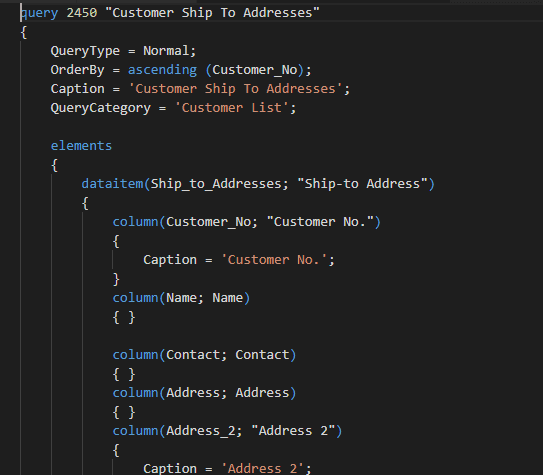Click the second 'Name' in column(Name; Name)
This screenshot has width=543, height=475.
pyautogui.click(x=228, y=298)
